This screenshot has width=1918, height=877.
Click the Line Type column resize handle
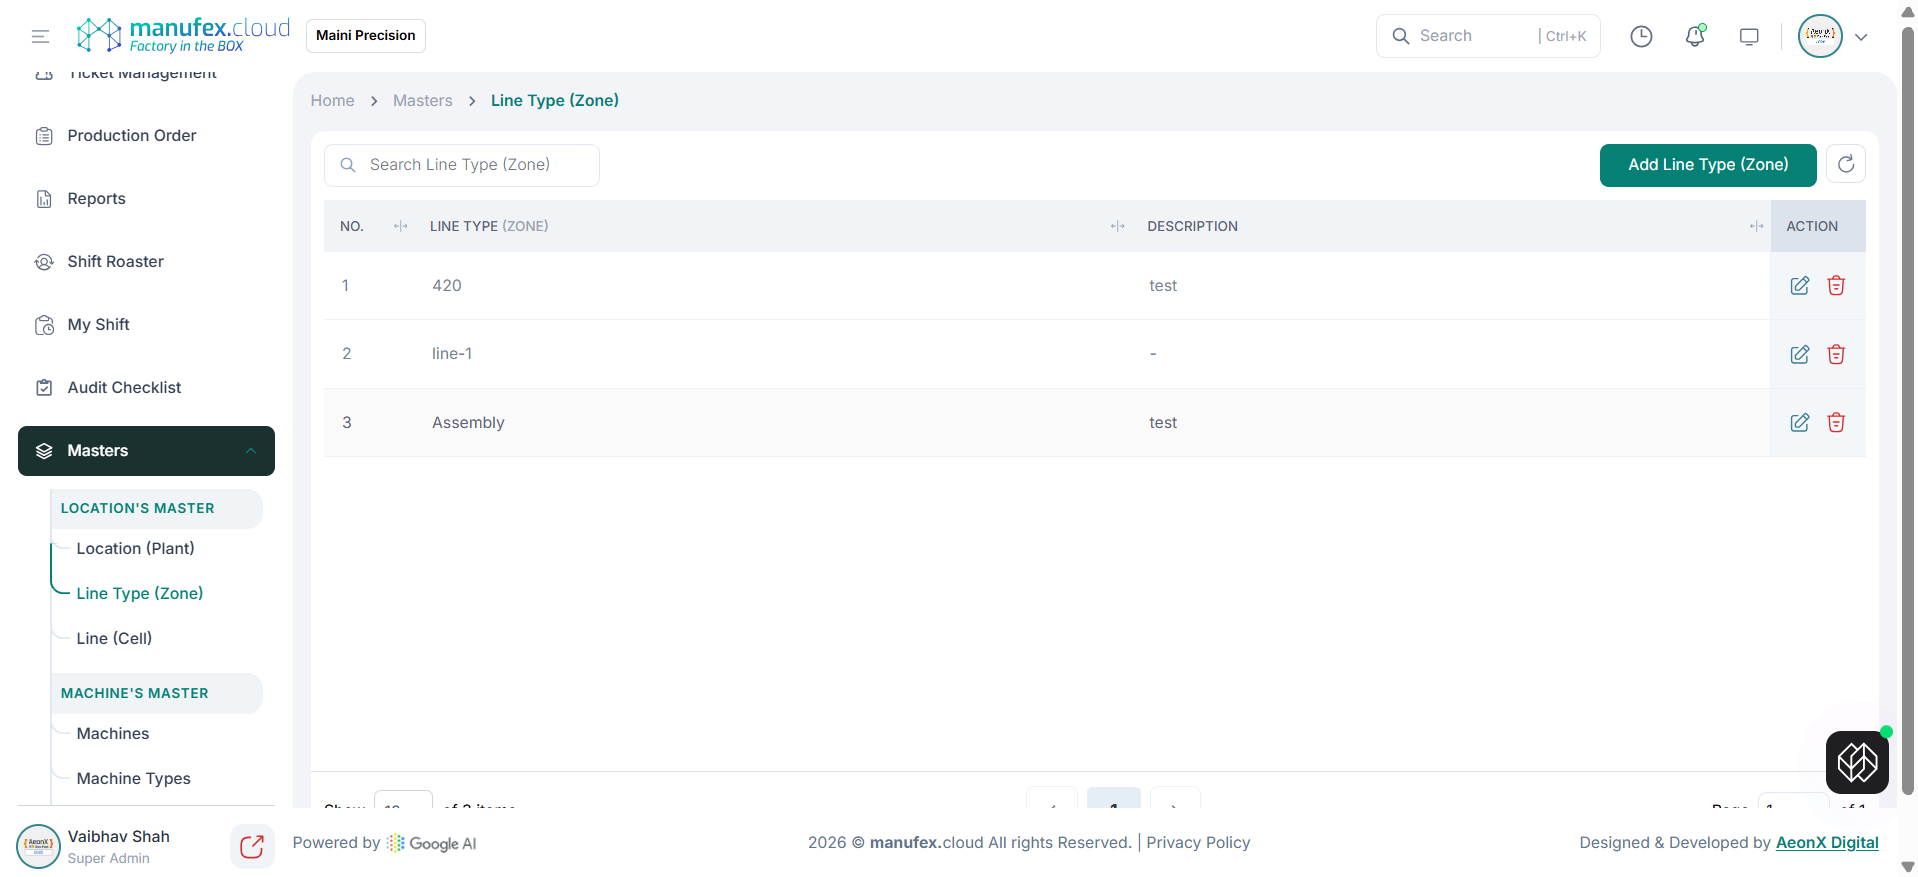[1117, 227]
